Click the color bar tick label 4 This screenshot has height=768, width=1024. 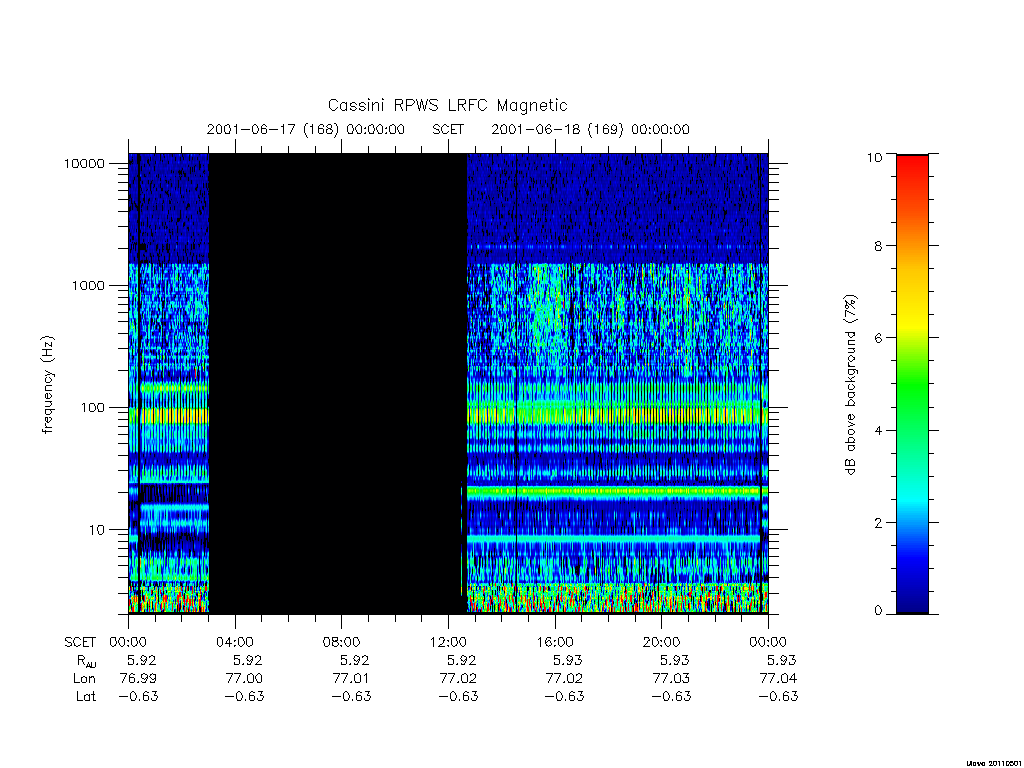pyautogui.click(x=878, y=430)
